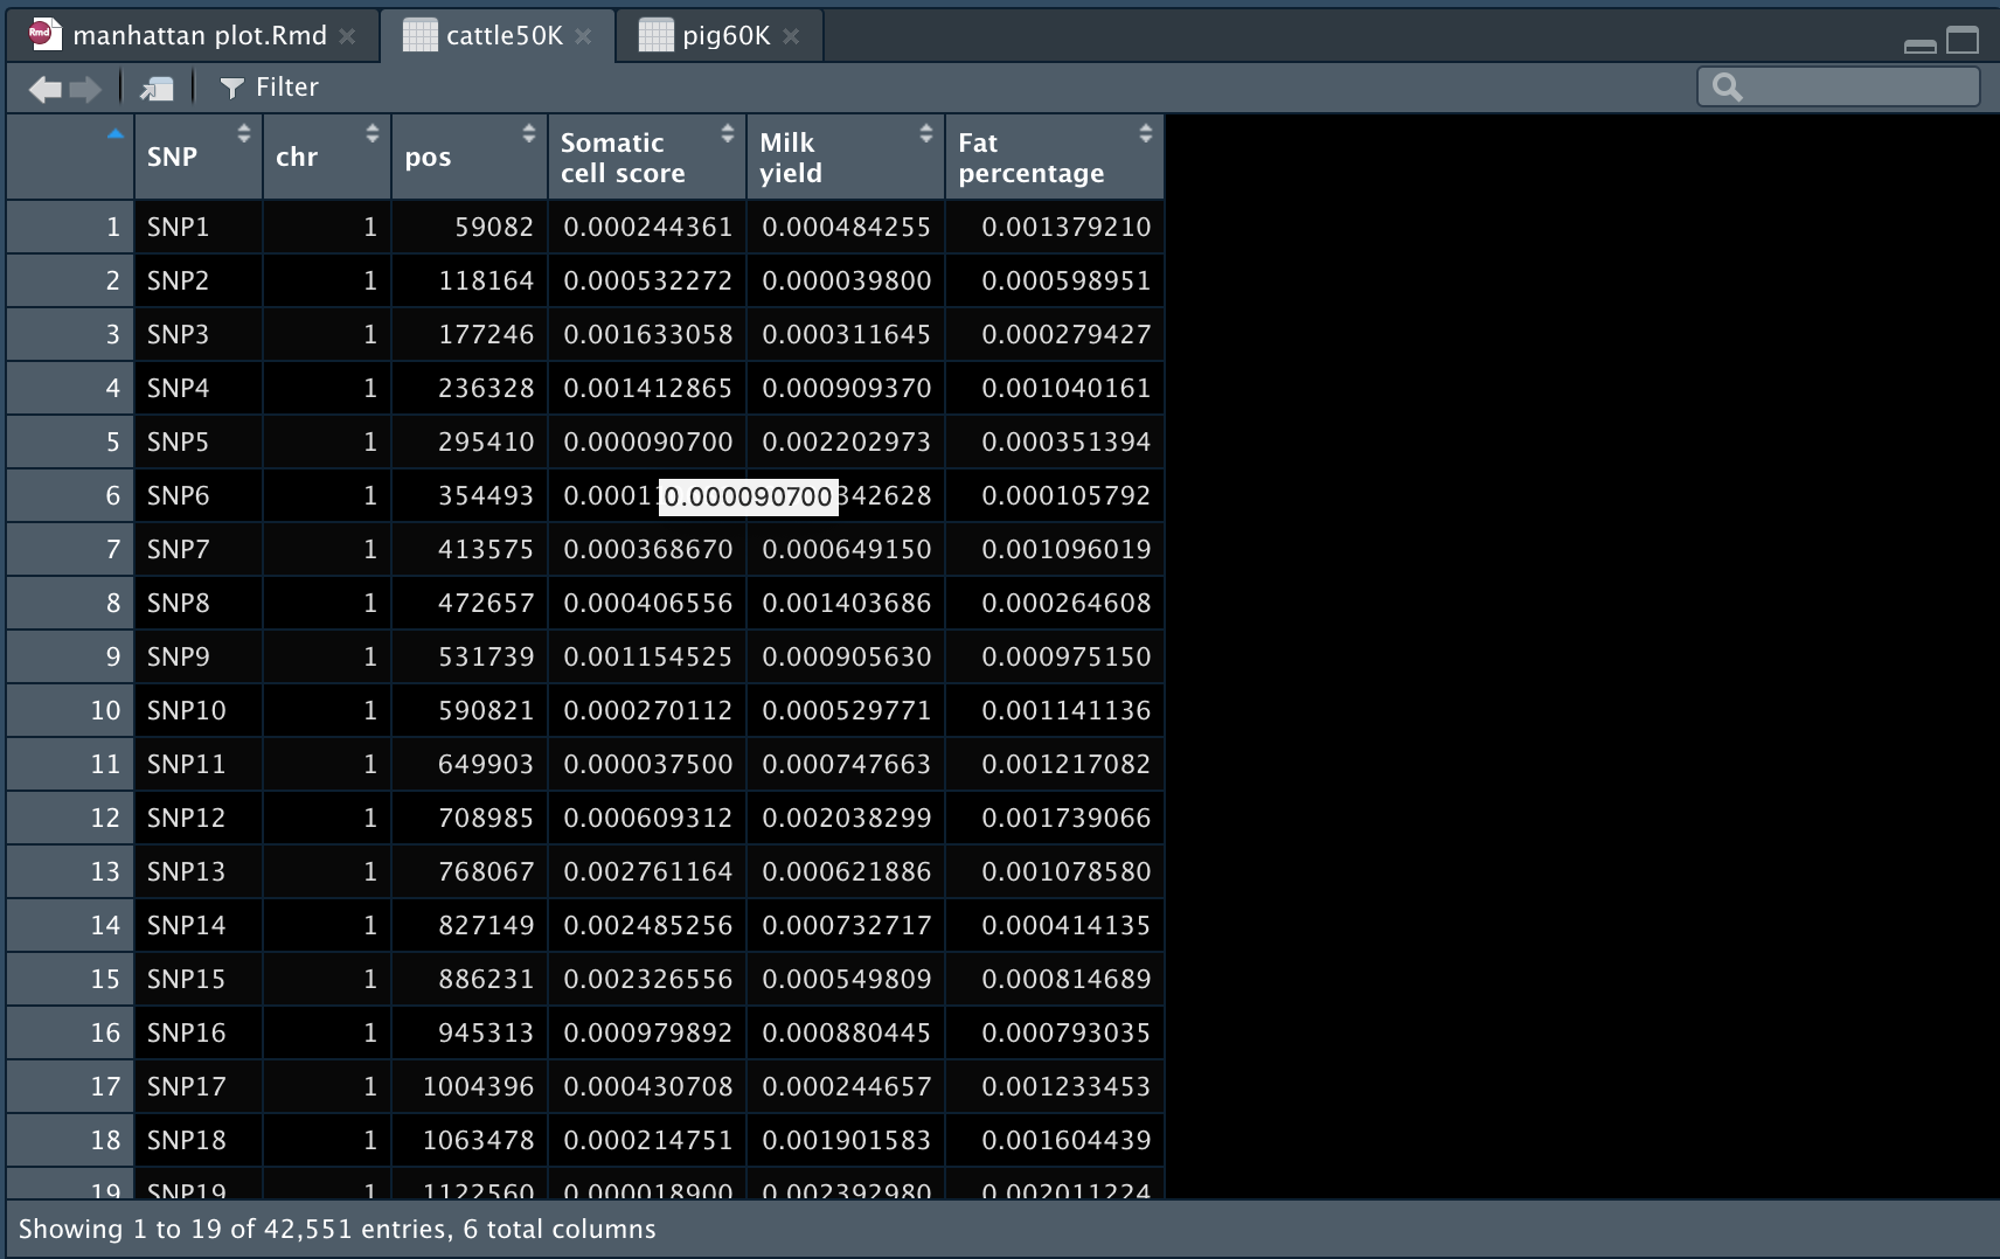Focus the data viewer search field

(x=1838, y=87)
